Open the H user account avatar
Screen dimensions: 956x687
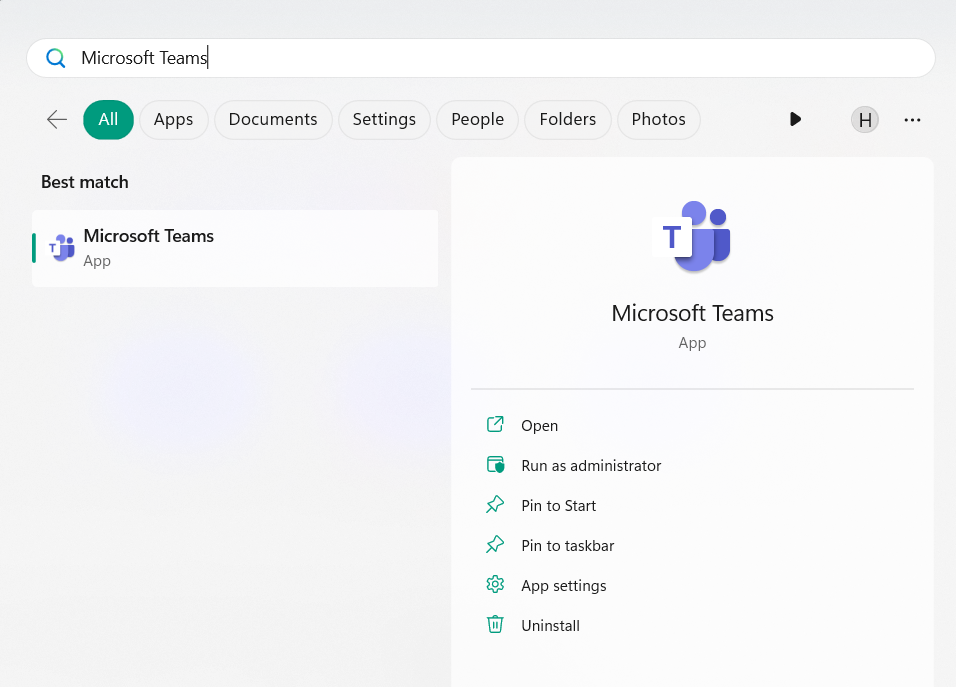point(865,120)
